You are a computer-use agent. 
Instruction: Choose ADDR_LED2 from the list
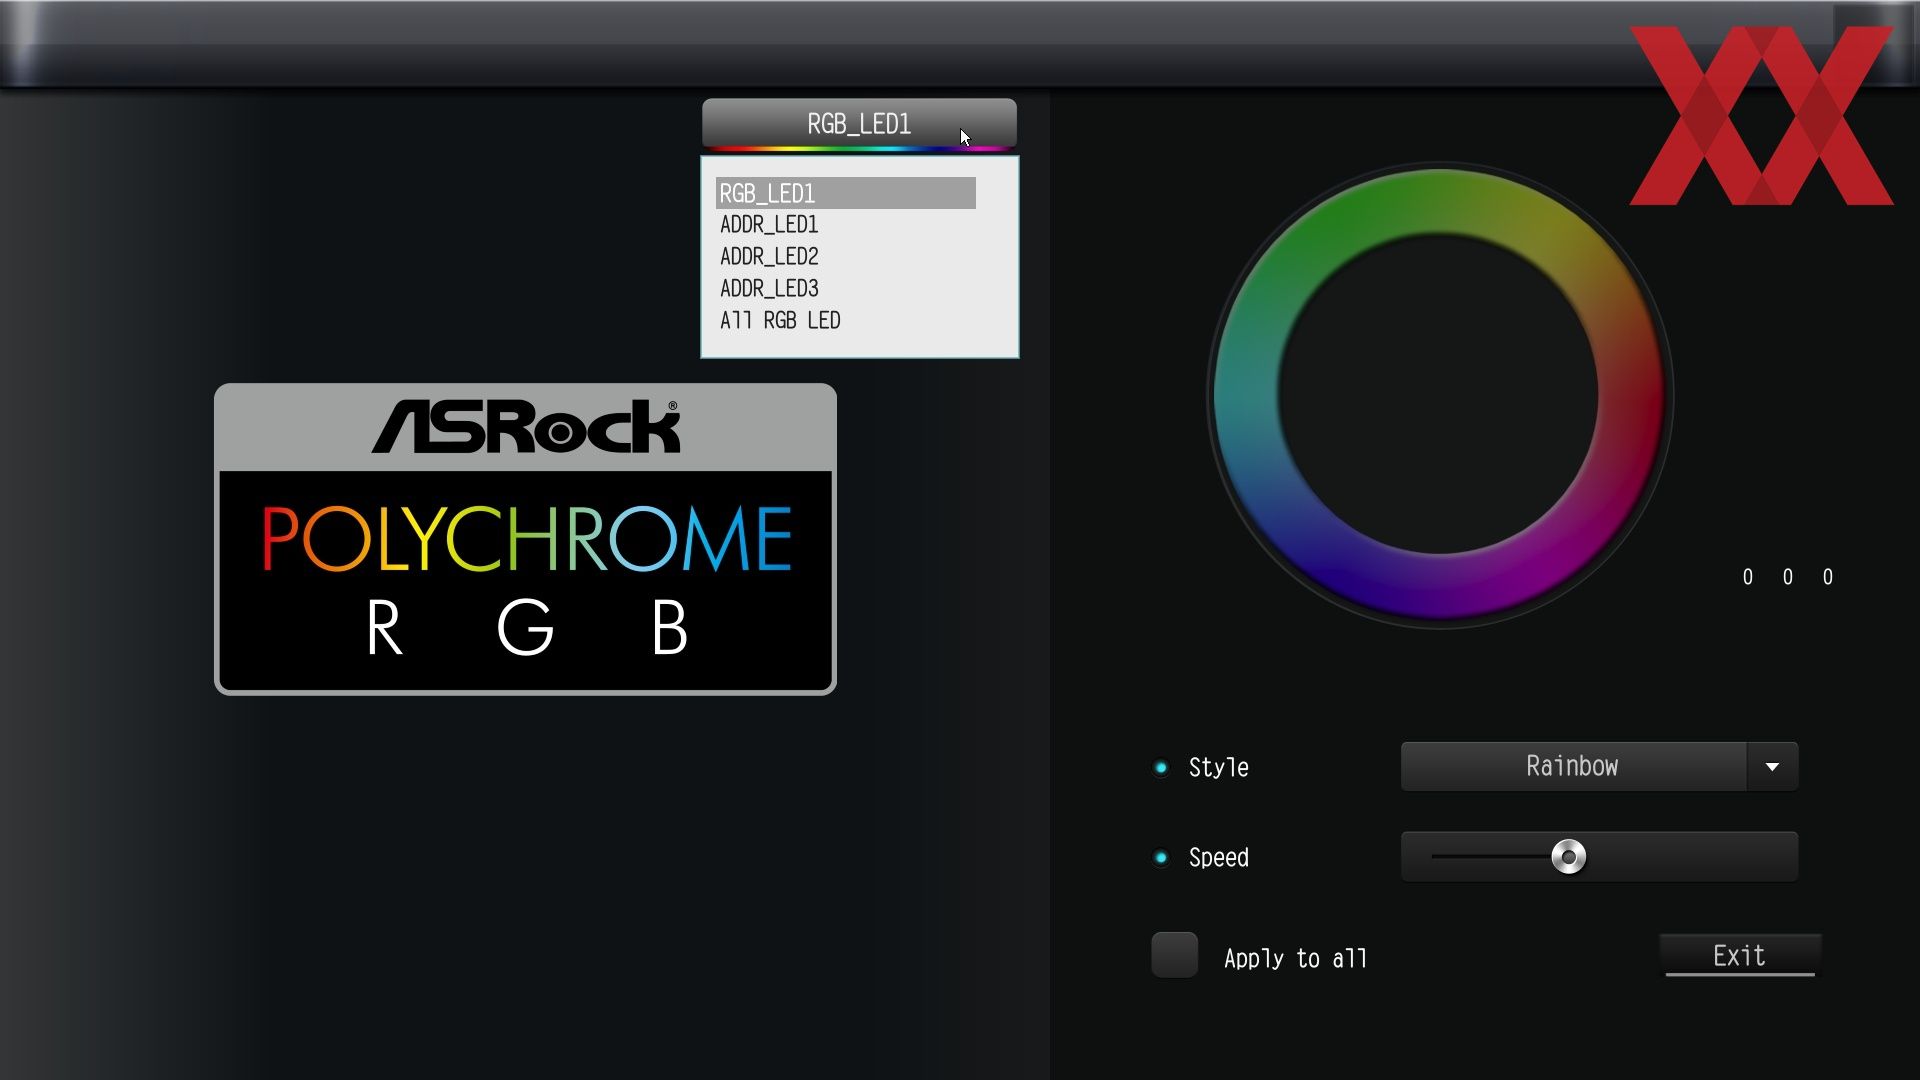769,257
